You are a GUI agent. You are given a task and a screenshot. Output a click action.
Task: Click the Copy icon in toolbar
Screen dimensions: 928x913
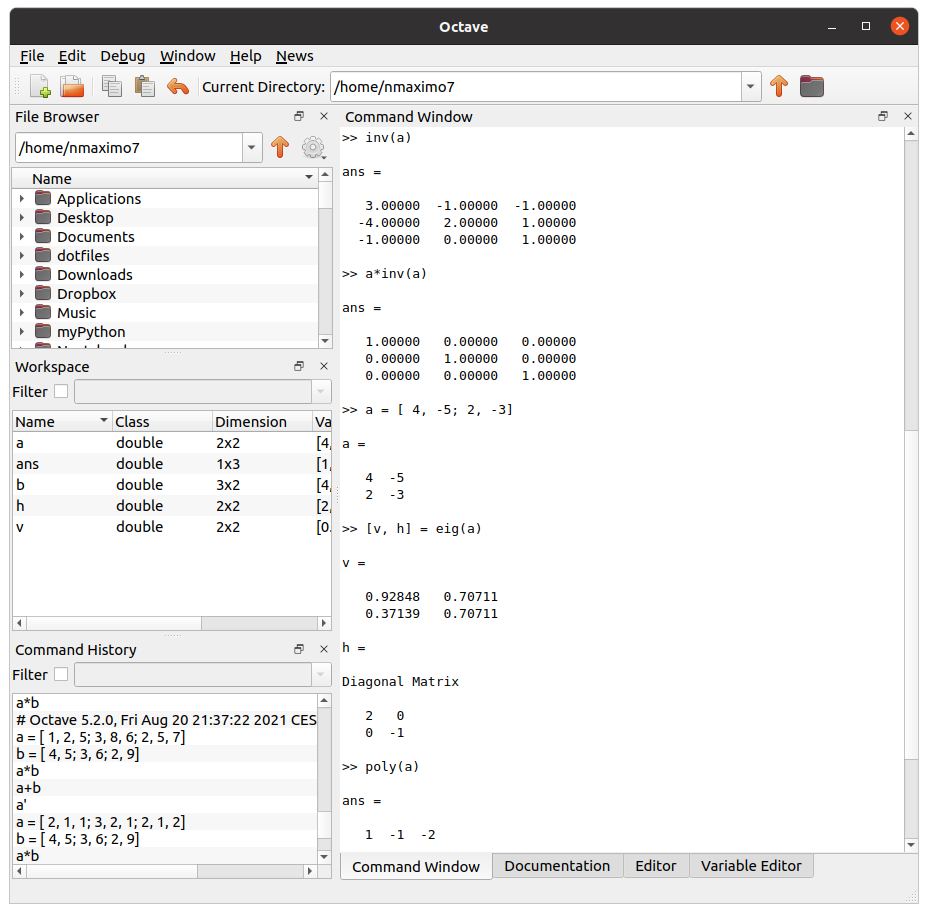coord(112,86)
